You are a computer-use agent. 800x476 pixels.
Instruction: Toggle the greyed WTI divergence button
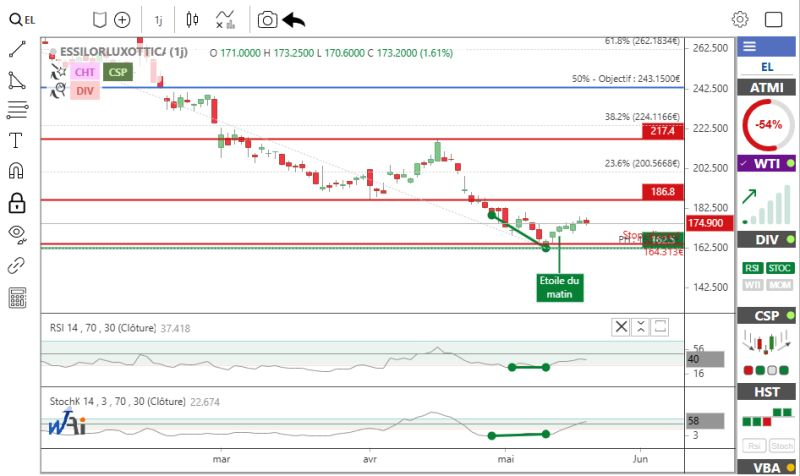point(752,285)
